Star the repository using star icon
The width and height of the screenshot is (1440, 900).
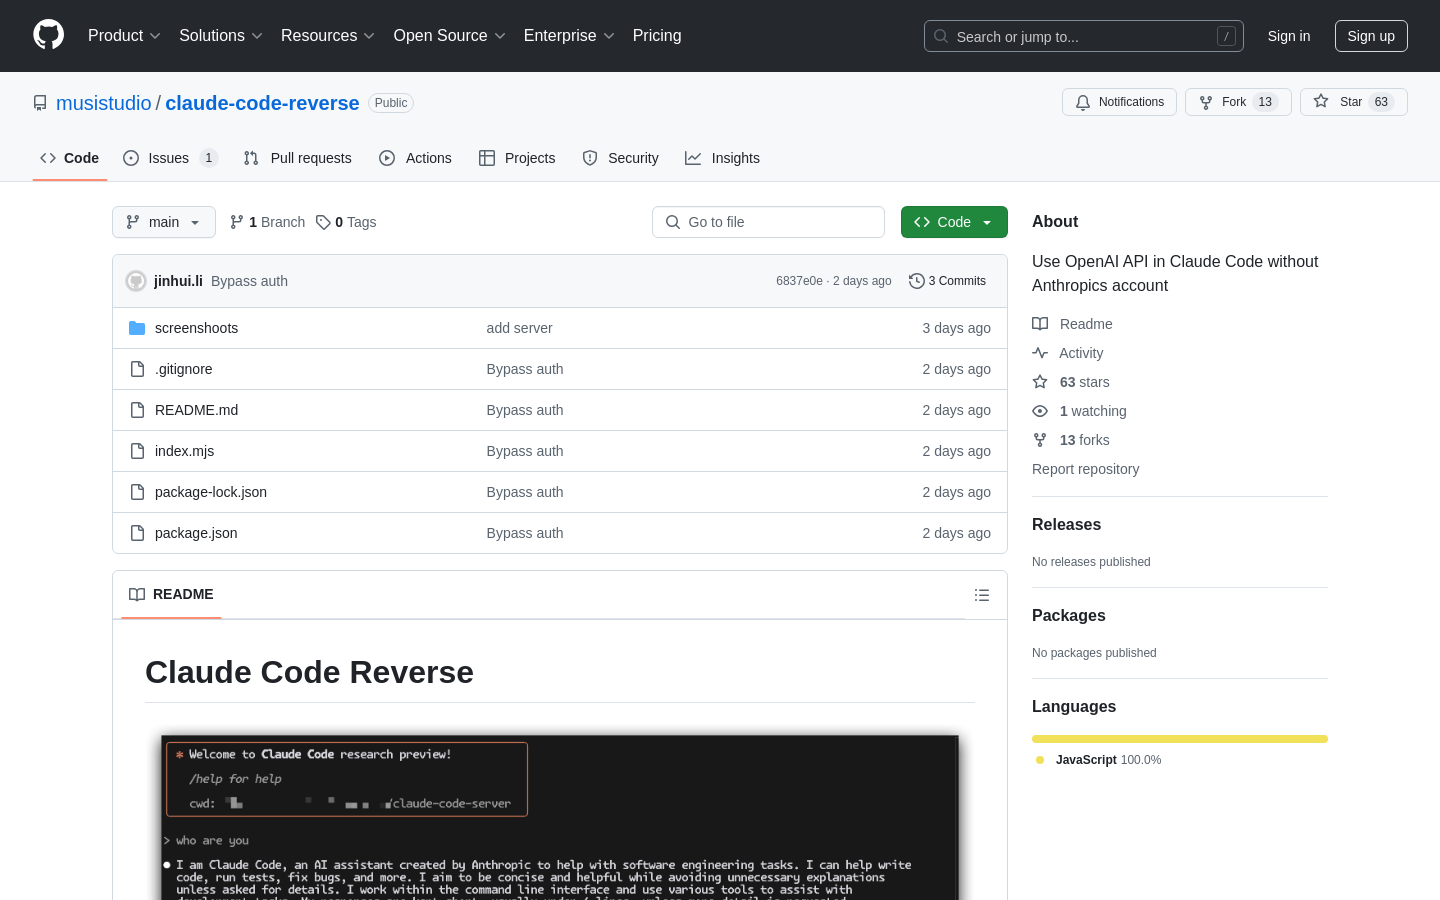pyautogui.click(x=1321, y=101)
